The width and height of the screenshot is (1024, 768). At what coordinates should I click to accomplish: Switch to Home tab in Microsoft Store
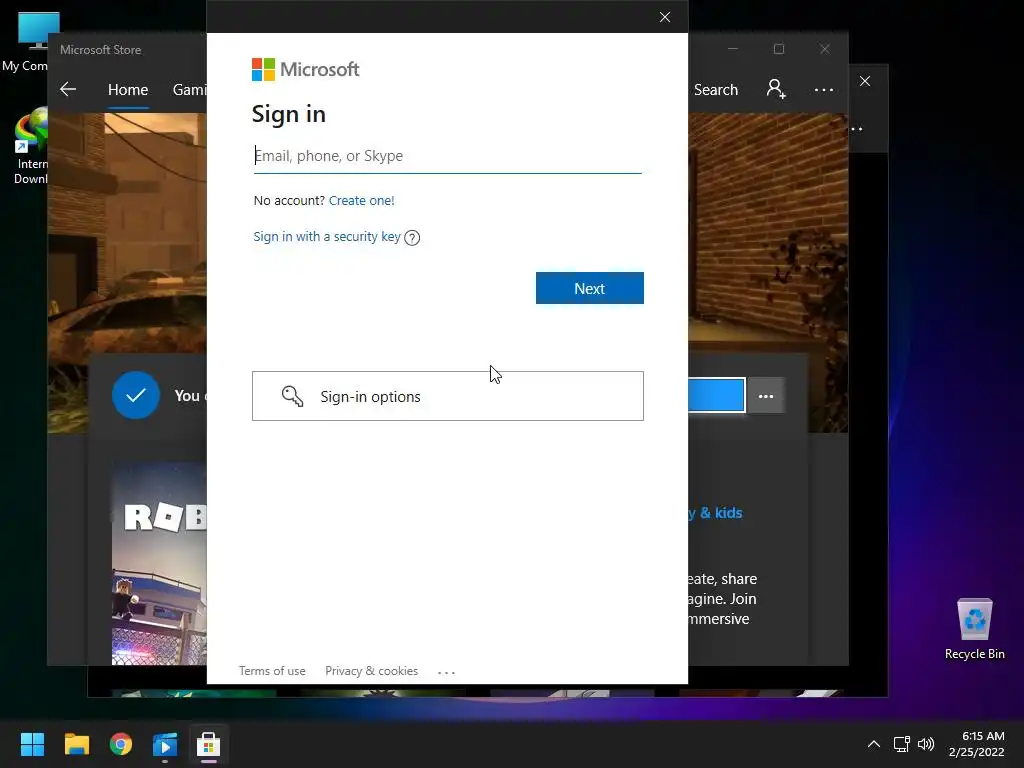pos(128,89)
